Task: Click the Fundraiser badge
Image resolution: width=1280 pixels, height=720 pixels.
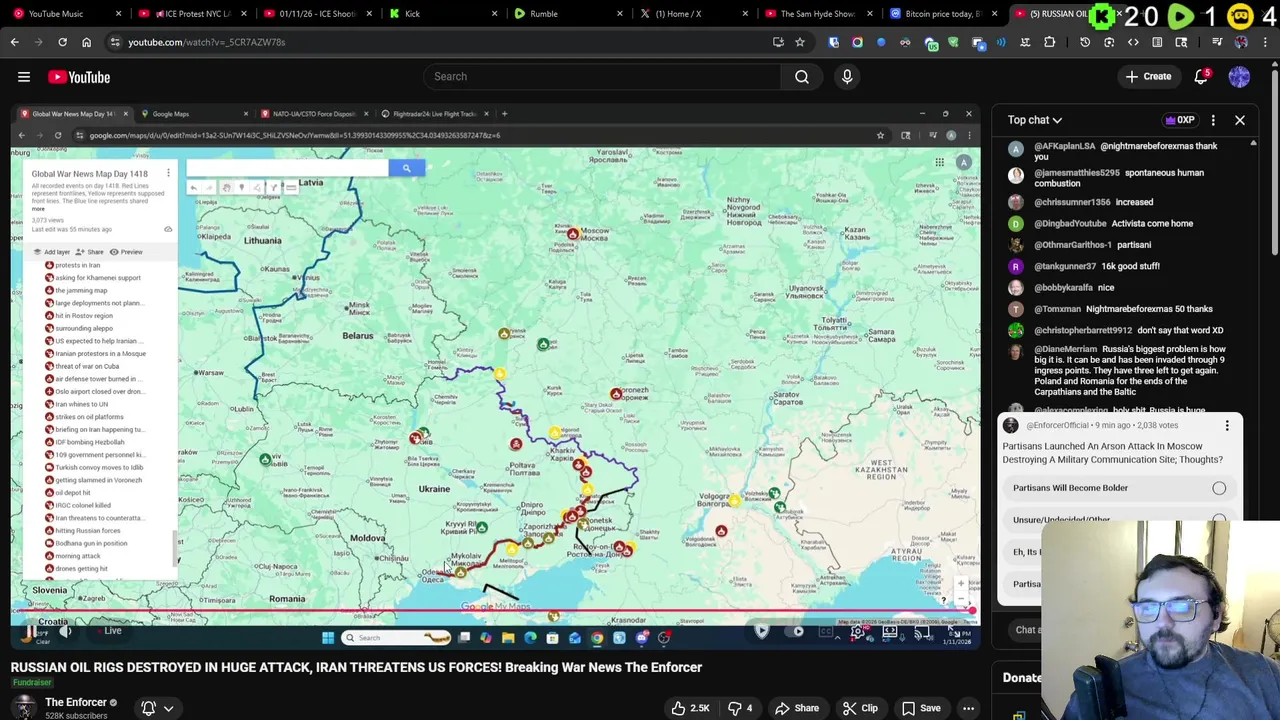Action: pyautogui.click(x=32, y=683)
